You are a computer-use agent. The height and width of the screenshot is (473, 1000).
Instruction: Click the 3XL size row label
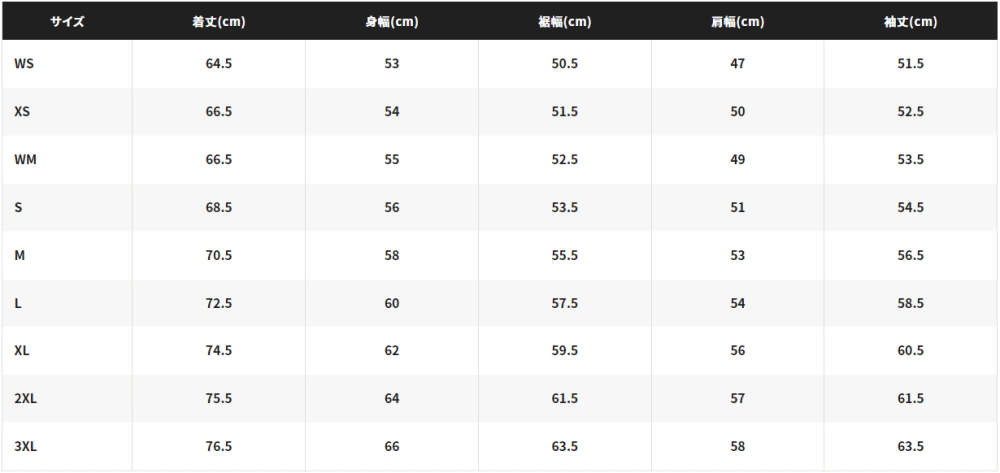pyautogui.click(x=26, y=446)
